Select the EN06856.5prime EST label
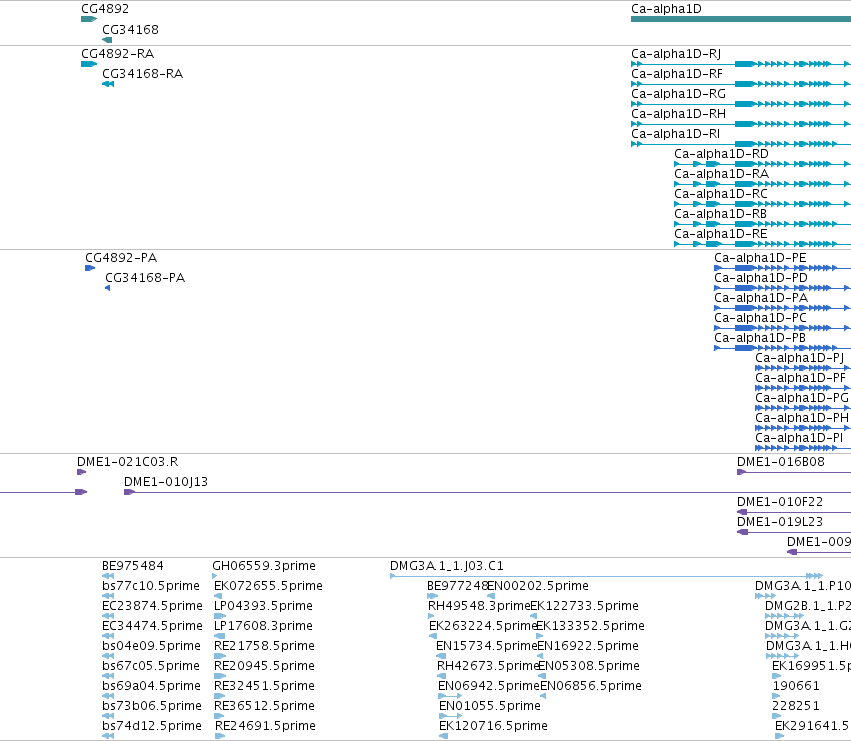 591,687
